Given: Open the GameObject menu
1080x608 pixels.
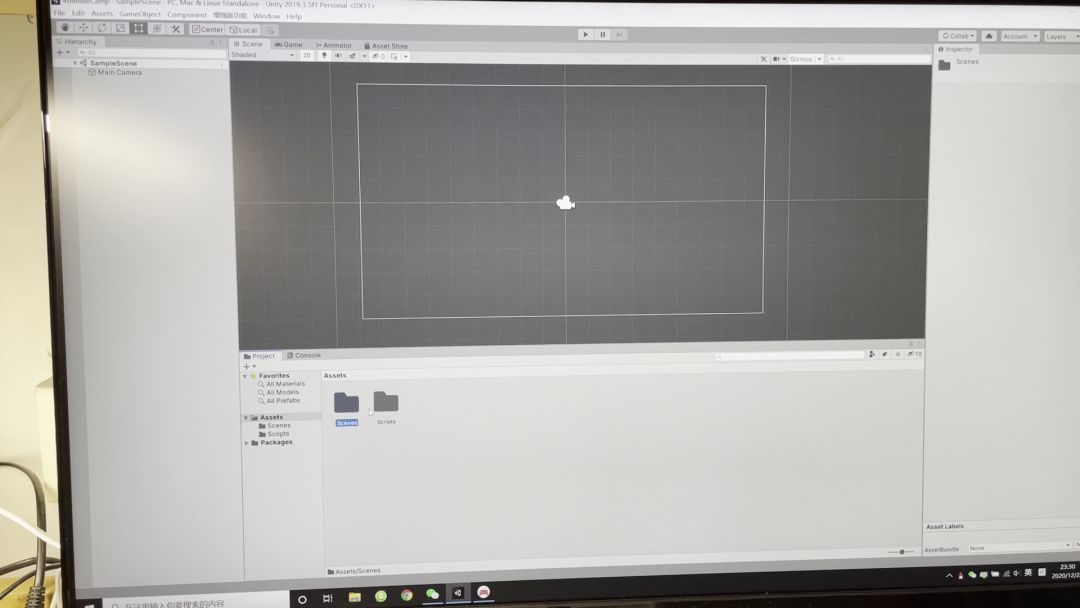Looking at the screenshot, I should [139, 15].
